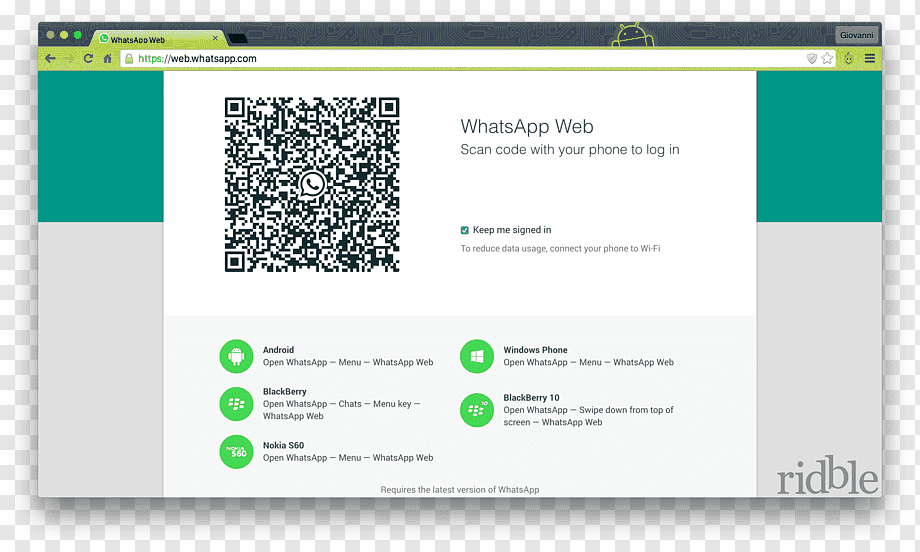Click the Windows Phone heading text
This screenshot has width=920, height=552.
(x=535, y=350)
